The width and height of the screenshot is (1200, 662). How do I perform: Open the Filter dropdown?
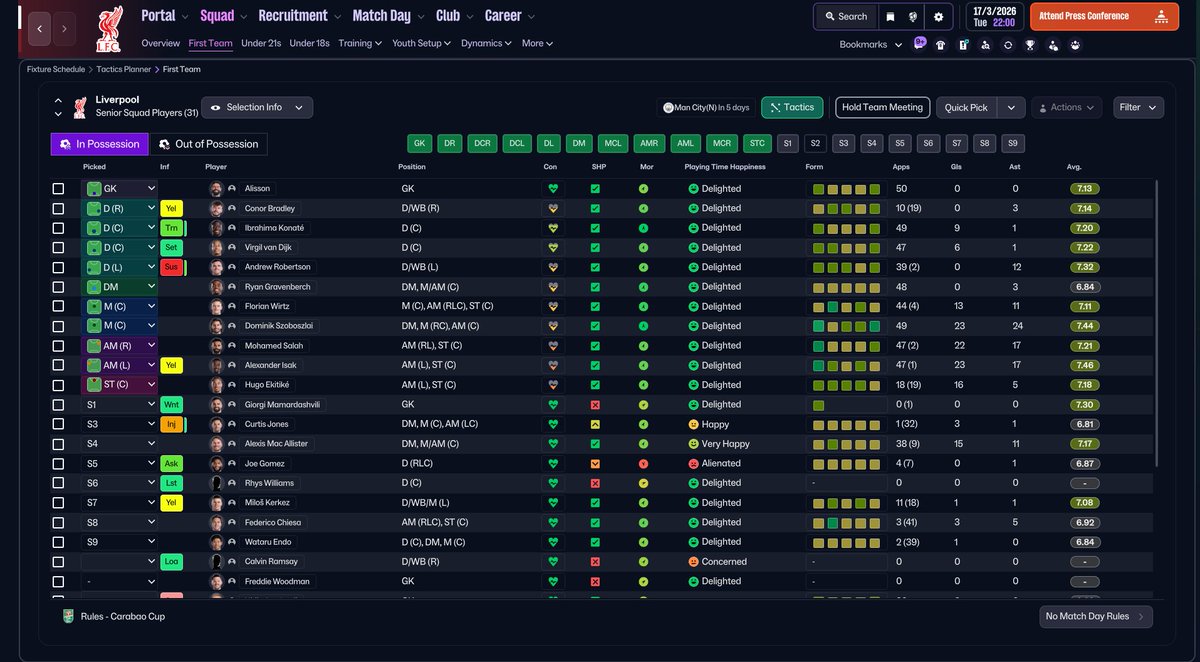point(1138,107)
